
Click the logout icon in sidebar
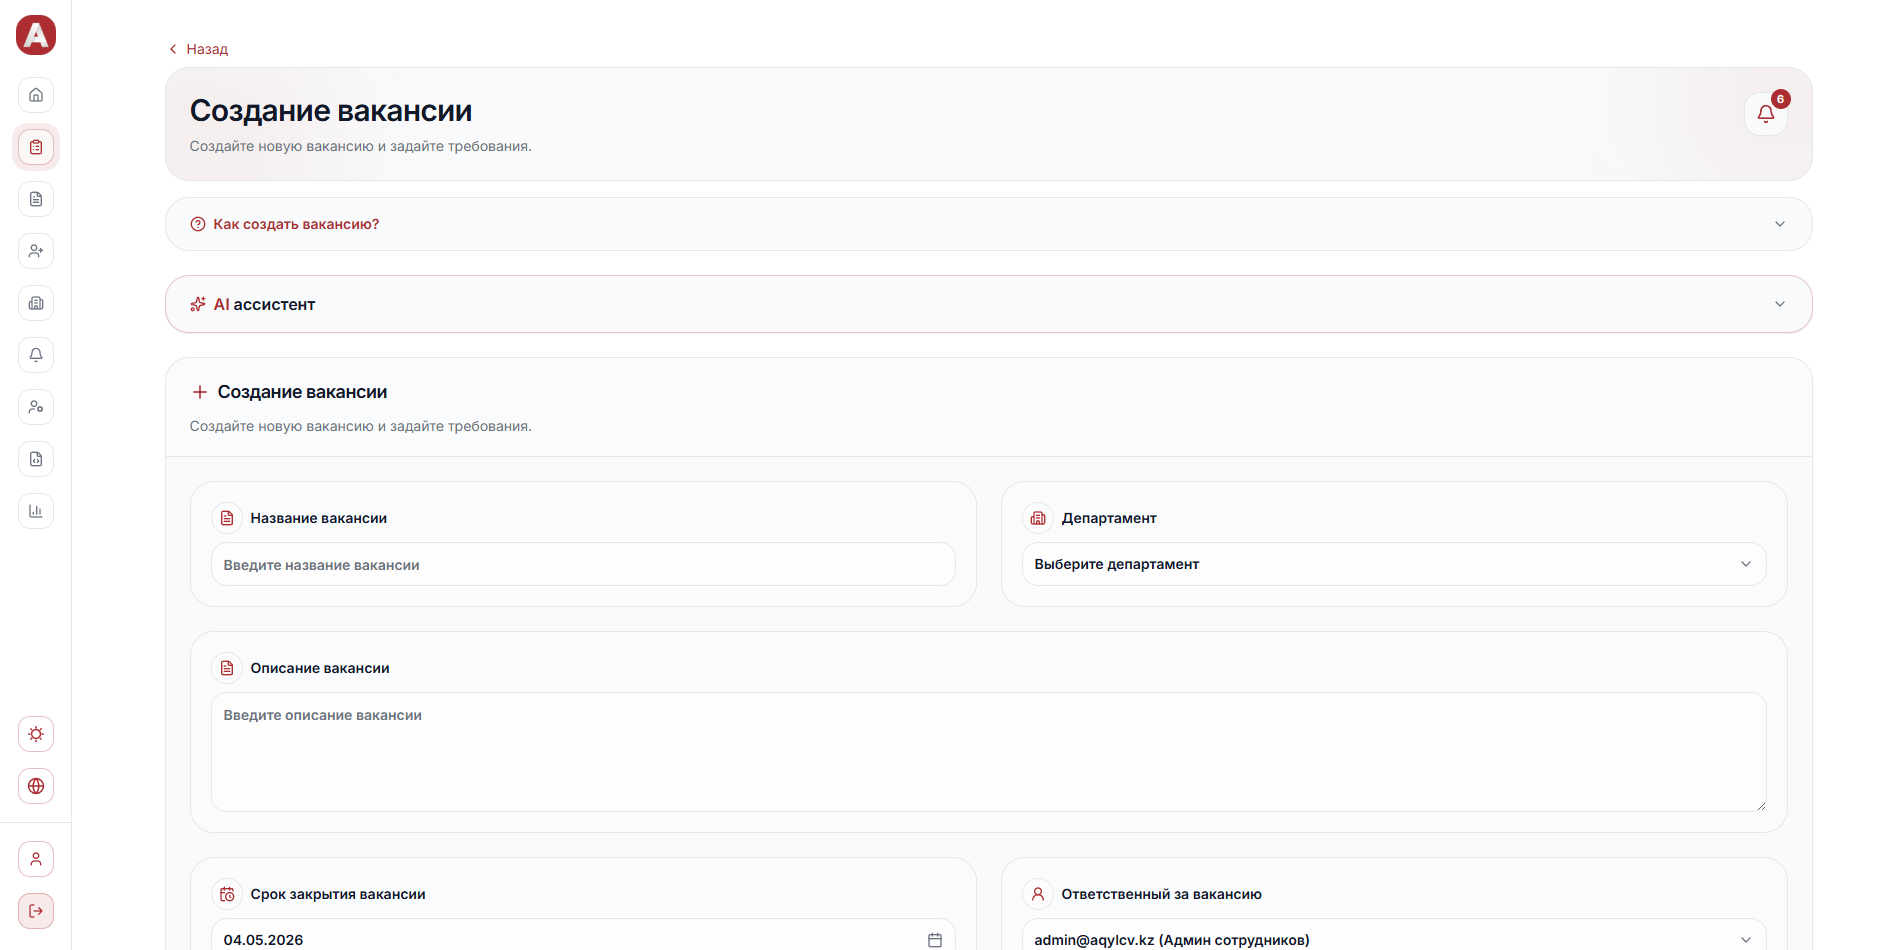tap(36, 911)
